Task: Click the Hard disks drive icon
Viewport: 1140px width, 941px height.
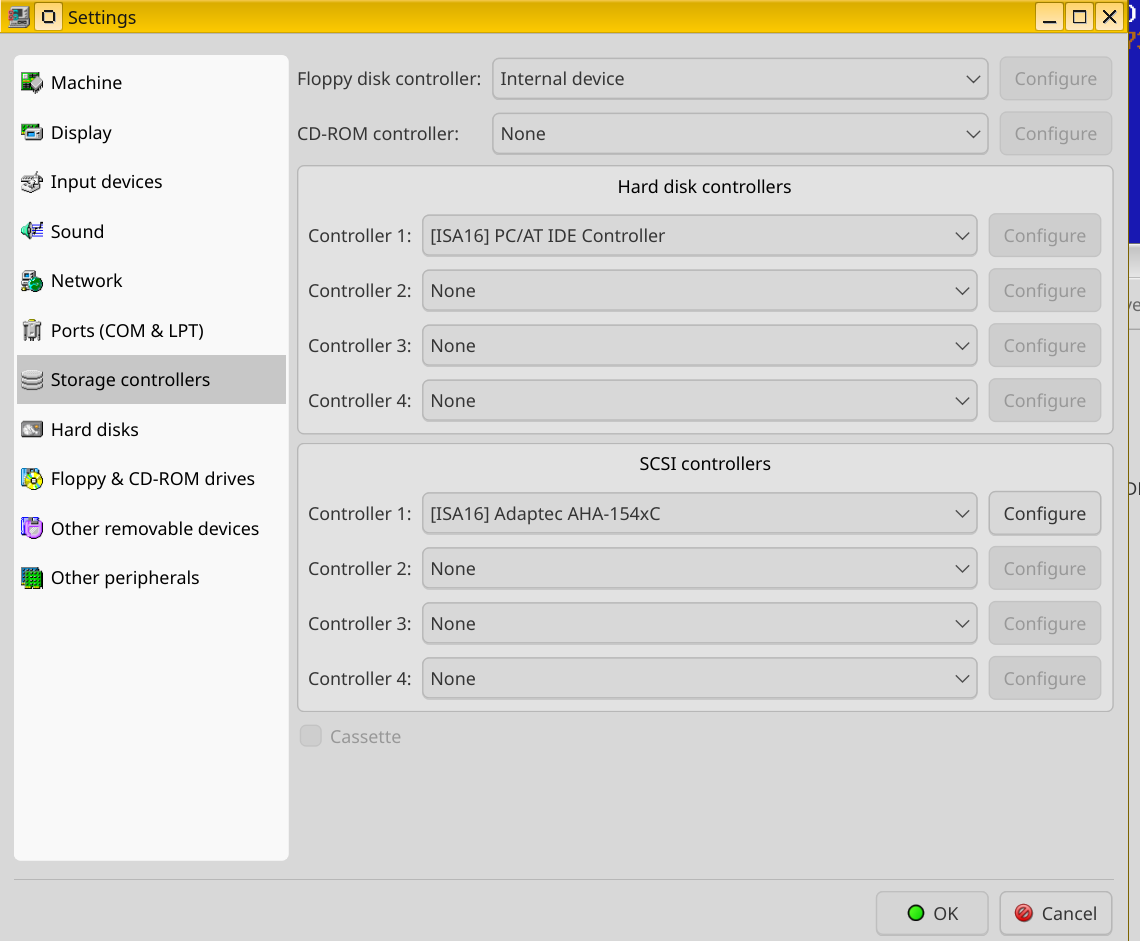Action: (x=32, y=430)
